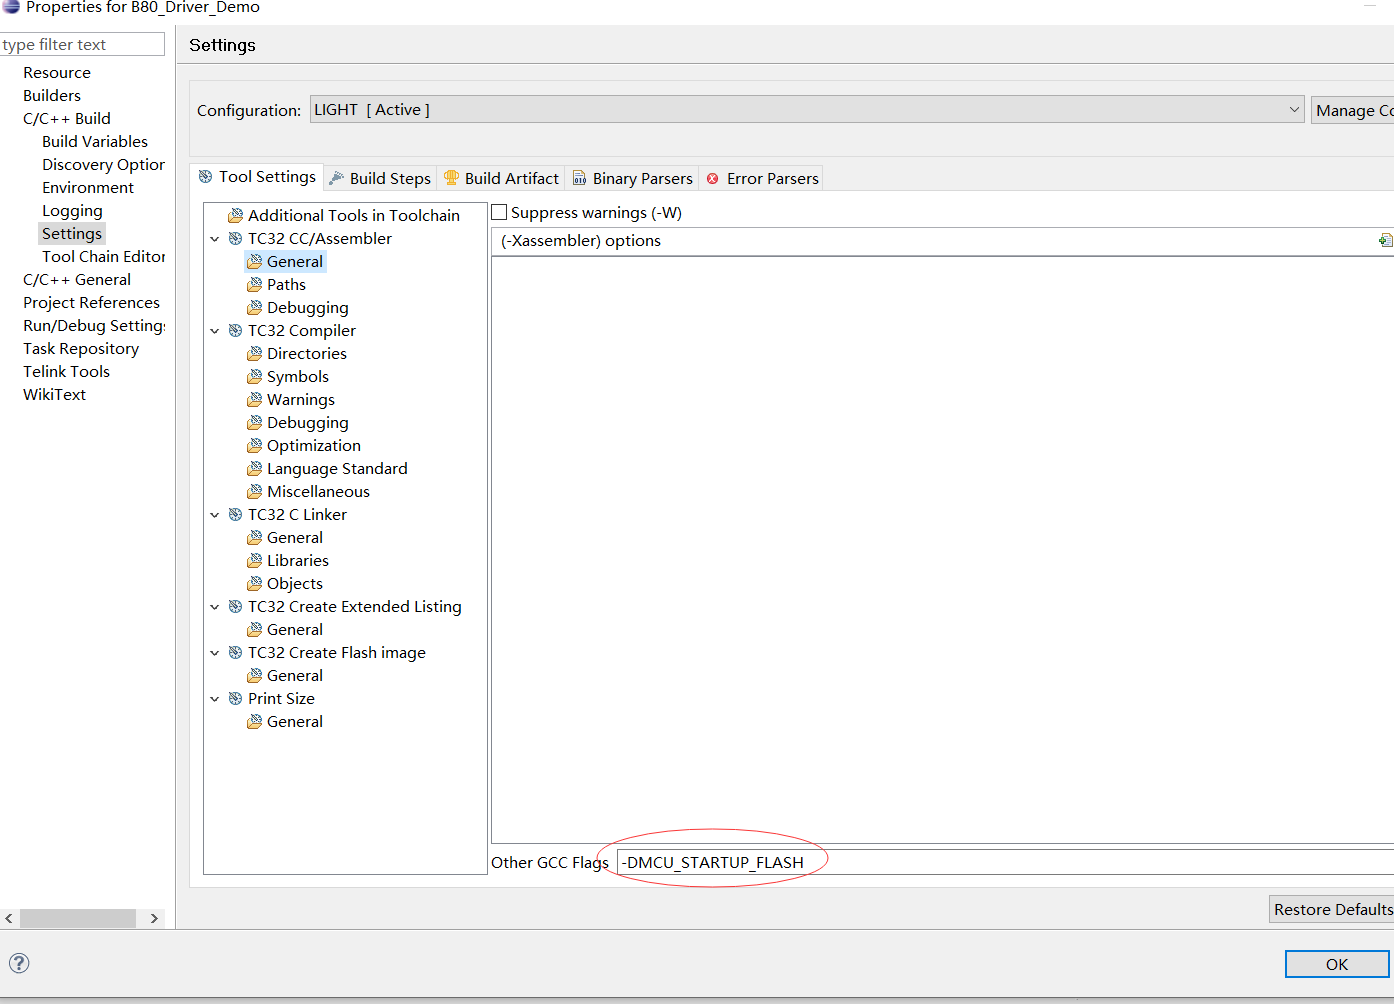Switch to the Tool Settings tab
This screenshot has width=1394, height=1004.
(x=257, y=177)
